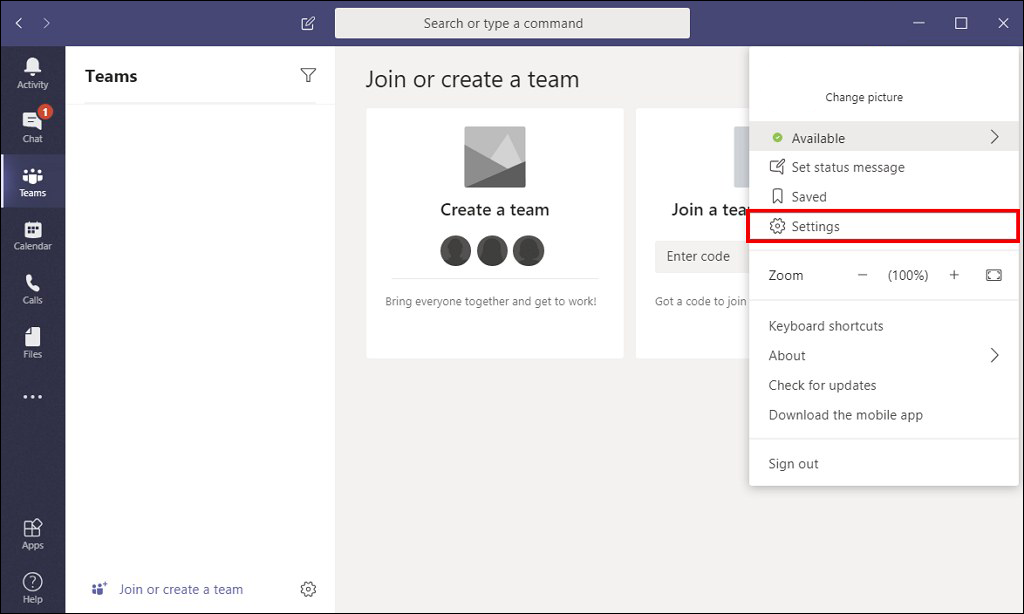Screen dimensions: 1024x614
Task: Click the Create a team image
Action: (x=494, y=157)
